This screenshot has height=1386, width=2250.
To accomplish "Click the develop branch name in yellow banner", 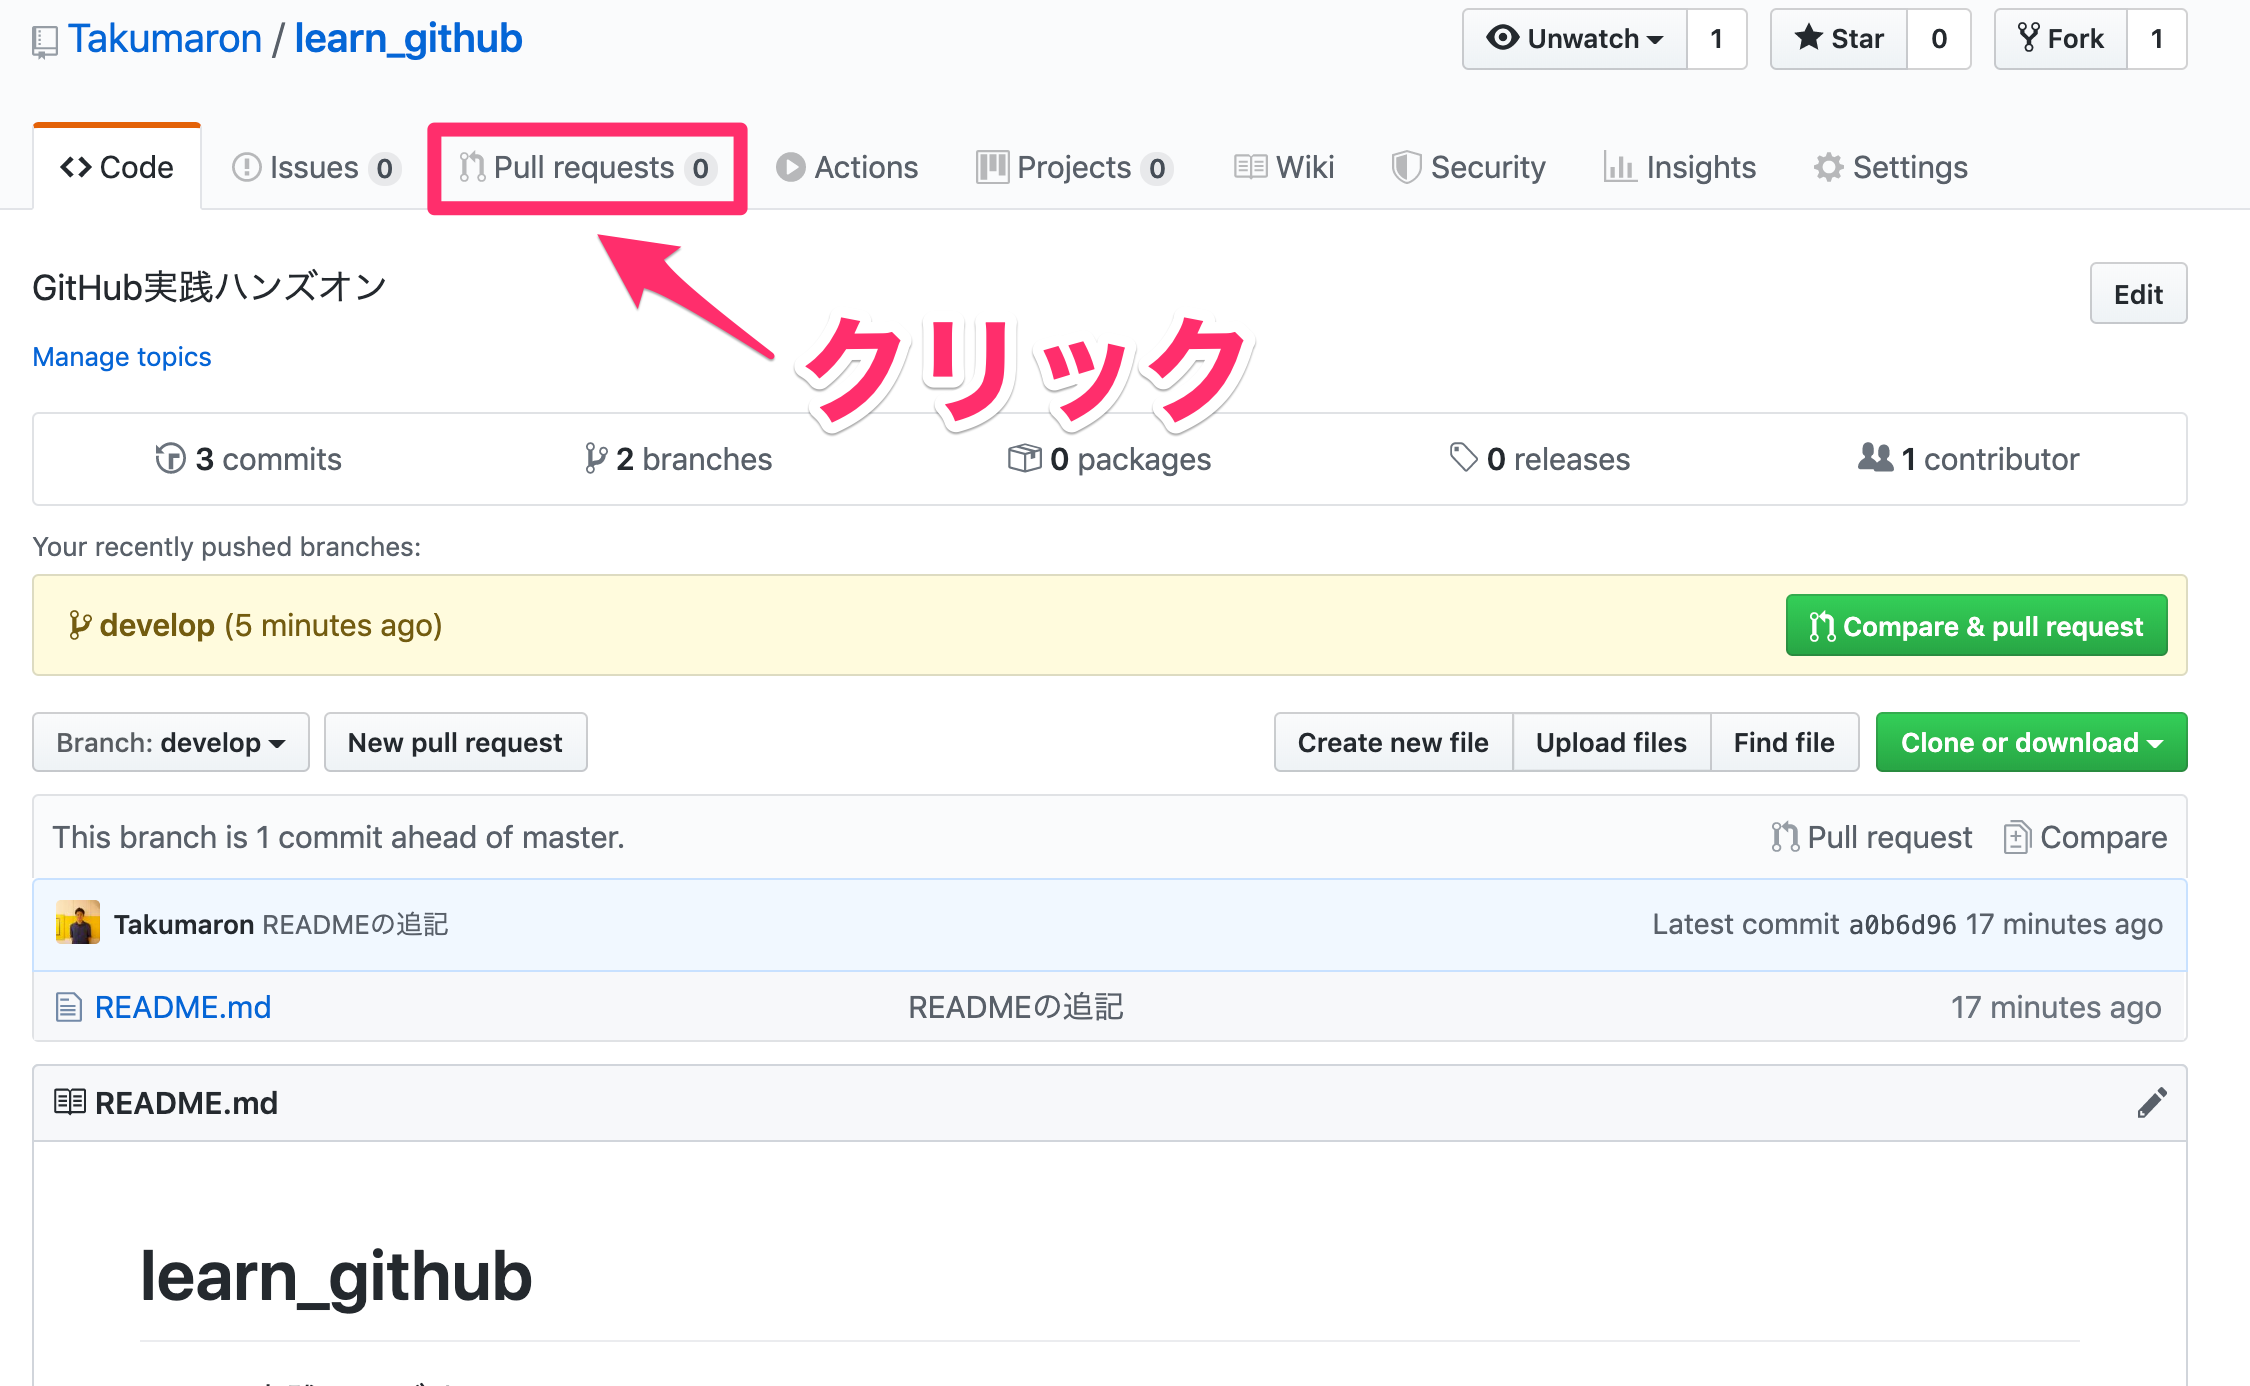I will click(x=157, y=625).
